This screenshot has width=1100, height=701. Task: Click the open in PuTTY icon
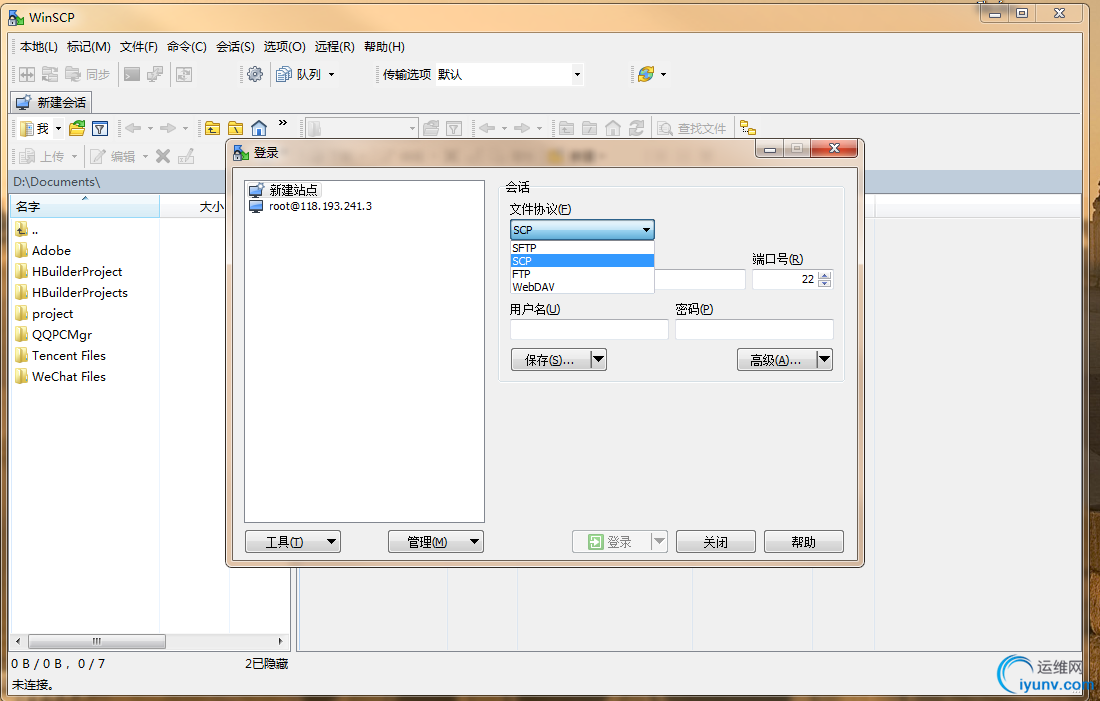[155, 74]
